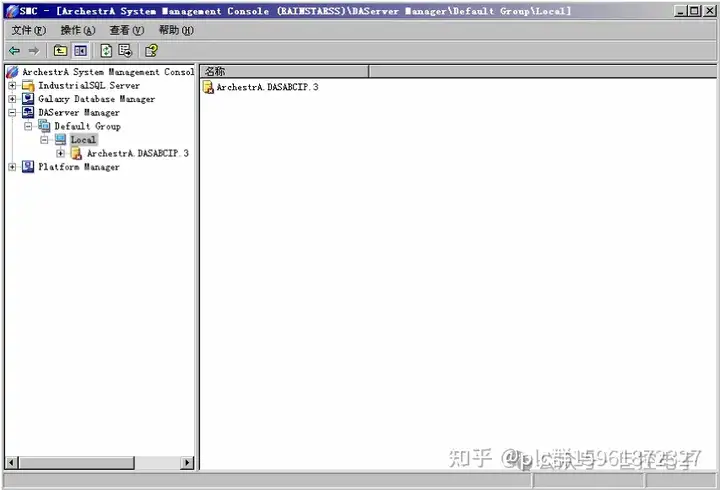720x490 pixels.
Task: Expand the Platform Manager node
Action: coord(12,167)
